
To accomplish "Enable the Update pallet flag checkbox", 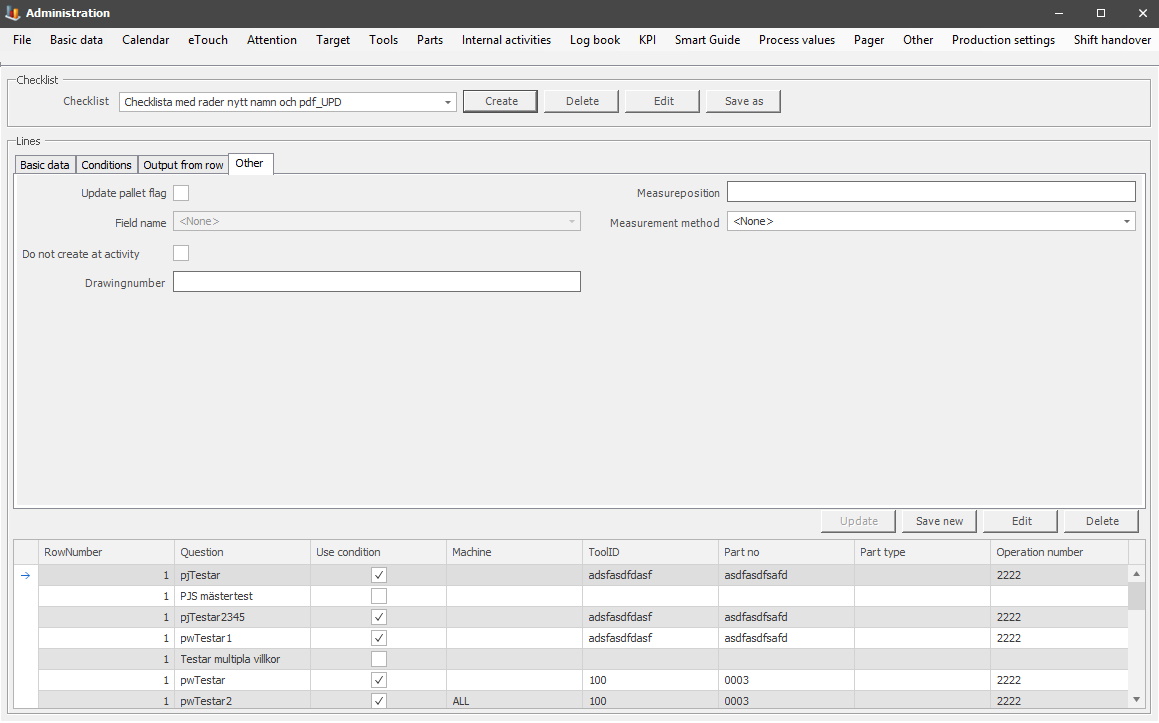I will coord(181,193).
